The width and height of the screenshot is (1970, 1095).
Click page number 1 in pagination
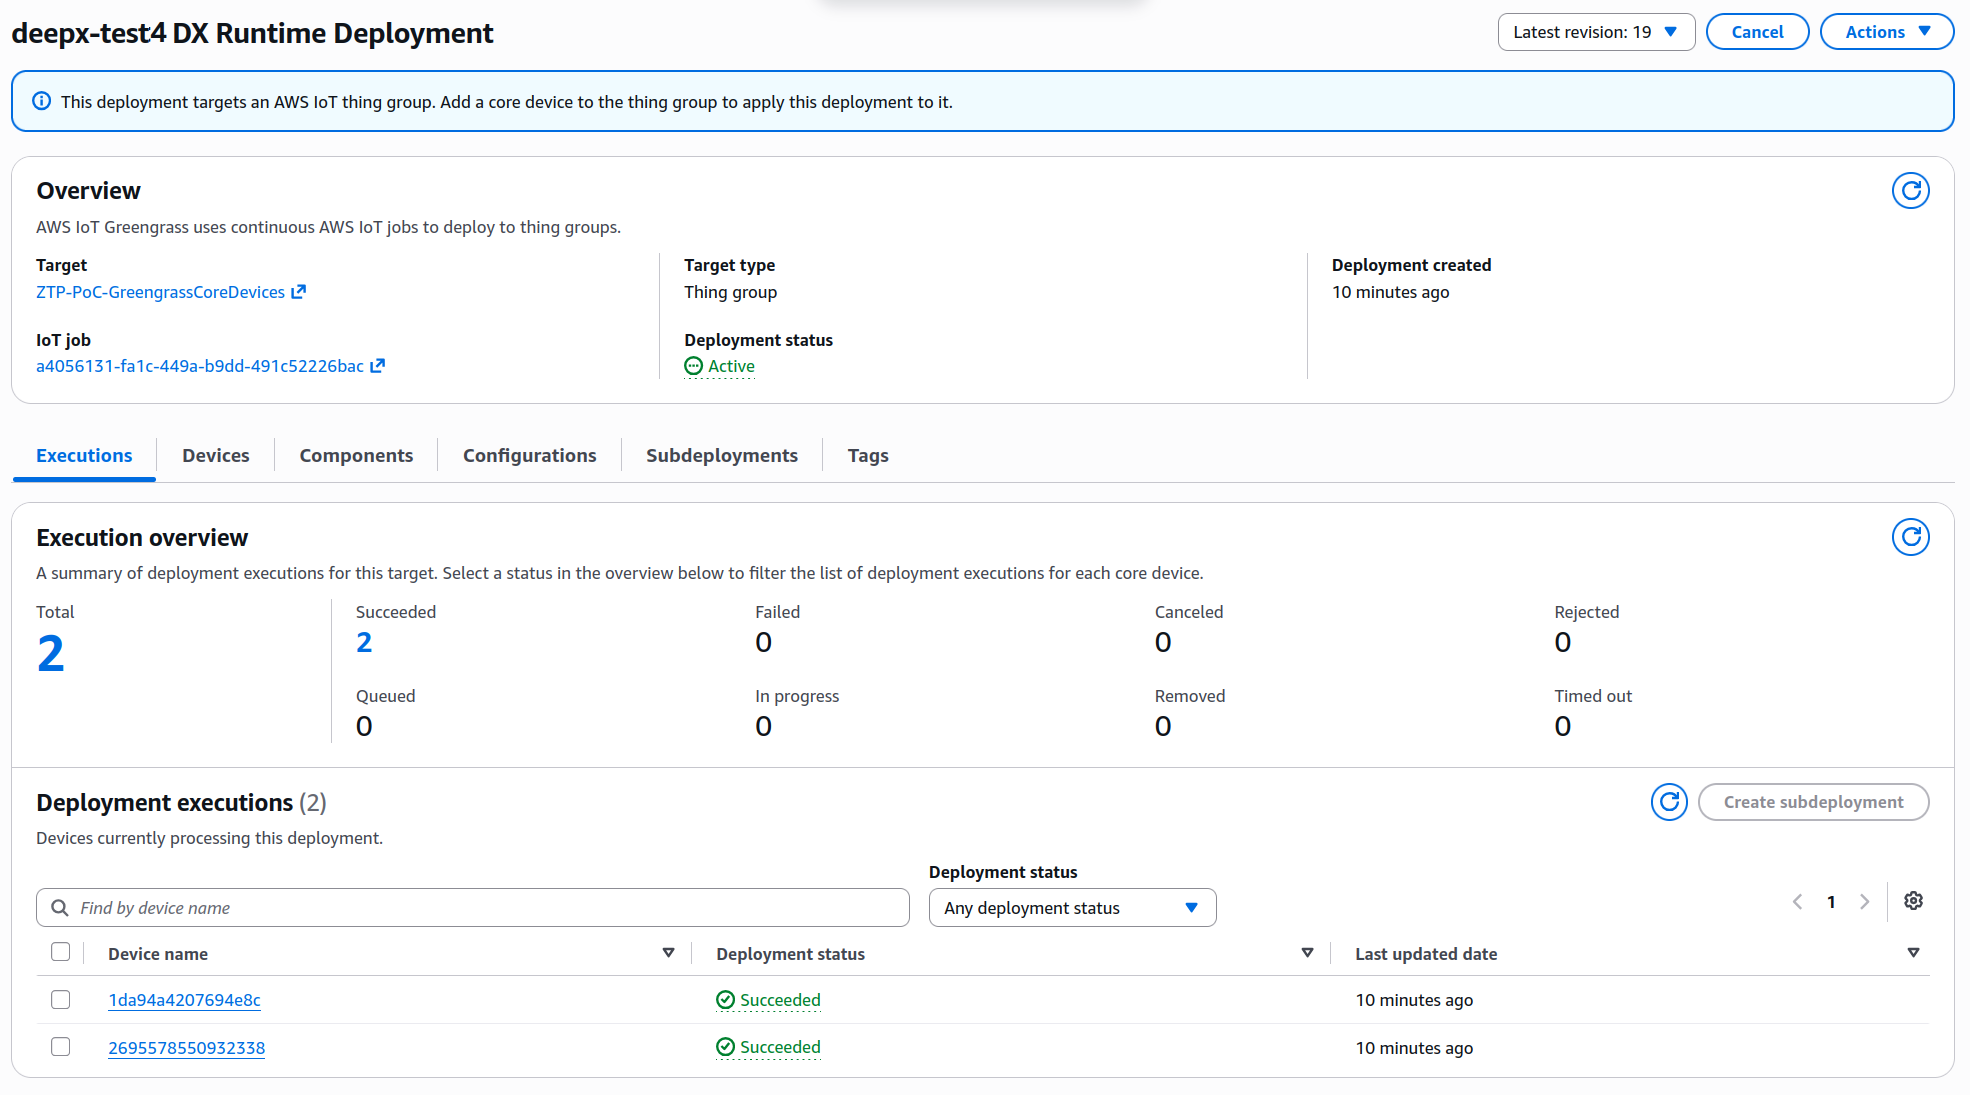point(1831,902)
